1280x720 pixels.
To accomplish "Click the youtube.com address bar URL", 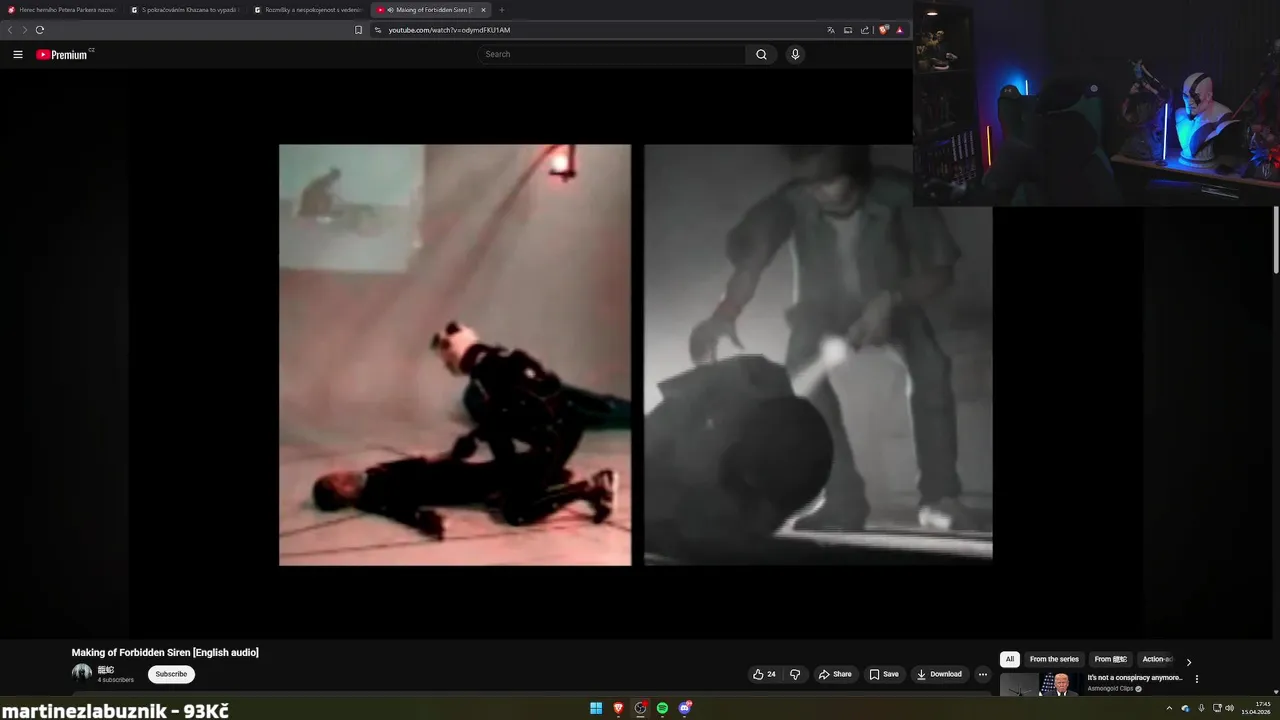I will coord(449,30).
